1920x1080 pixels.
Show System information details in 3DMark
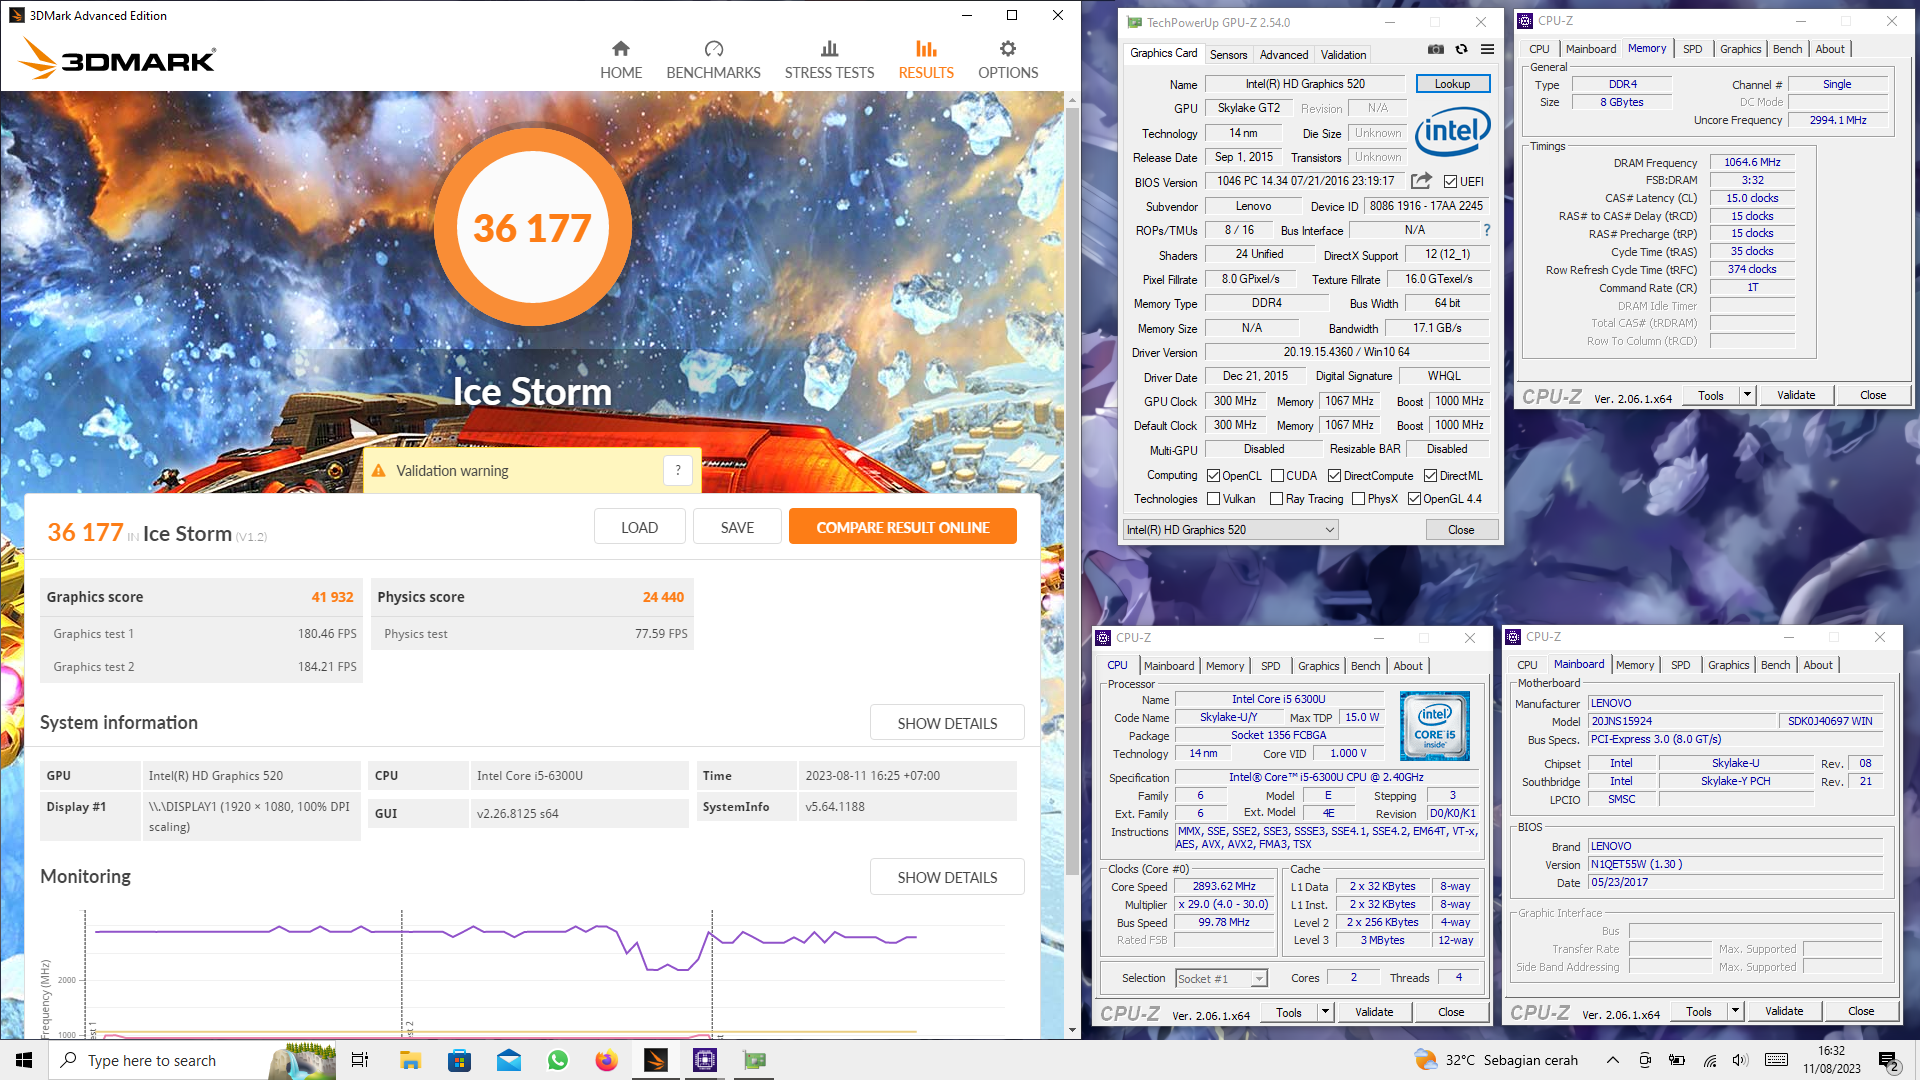point(947,723)
